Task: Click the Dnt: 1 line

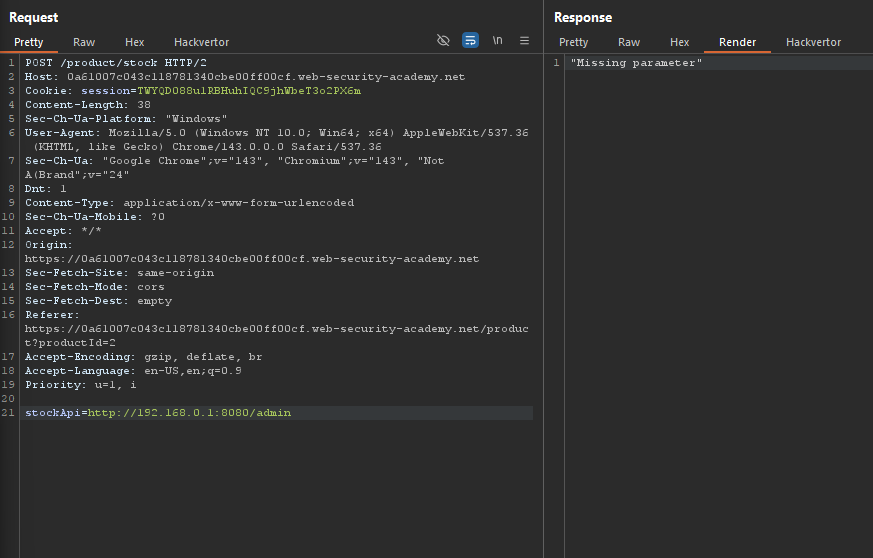Action: pyautogui.click(x=46, y=189)
